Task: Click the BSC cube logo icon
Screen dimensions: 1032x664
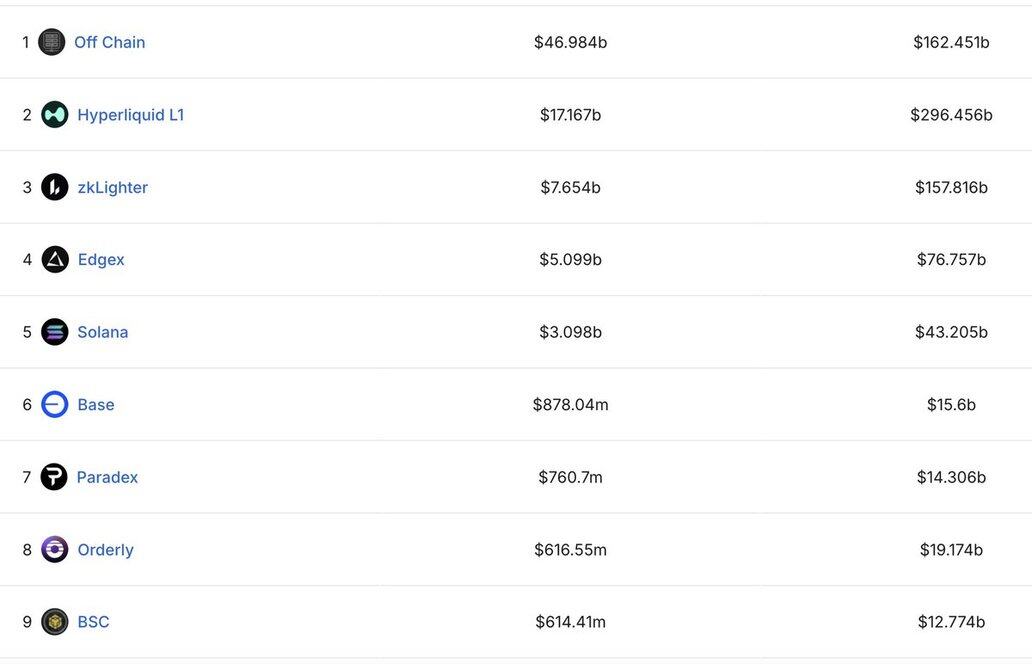Action: [x=55, y=621]
